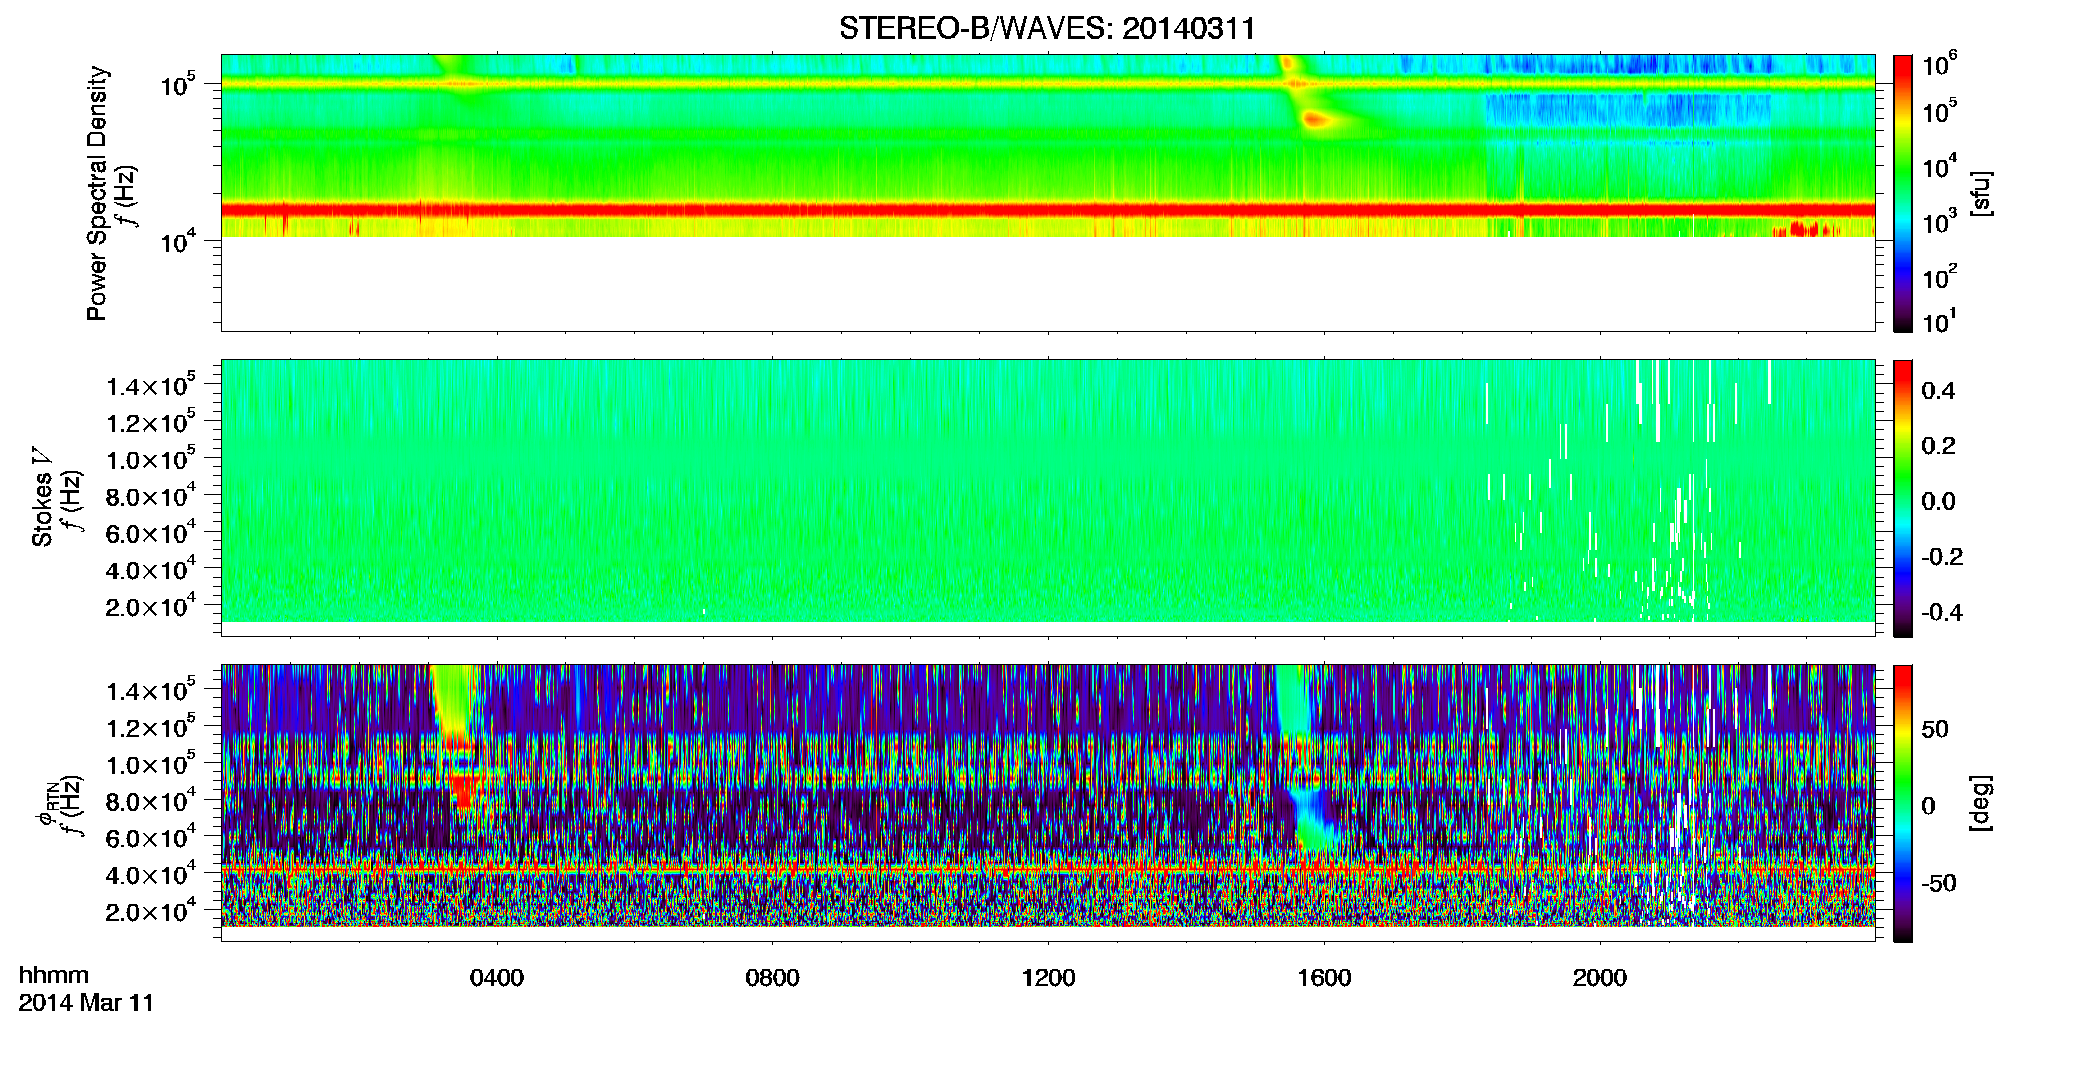Click the 0800 time axis label

point(772,978)
